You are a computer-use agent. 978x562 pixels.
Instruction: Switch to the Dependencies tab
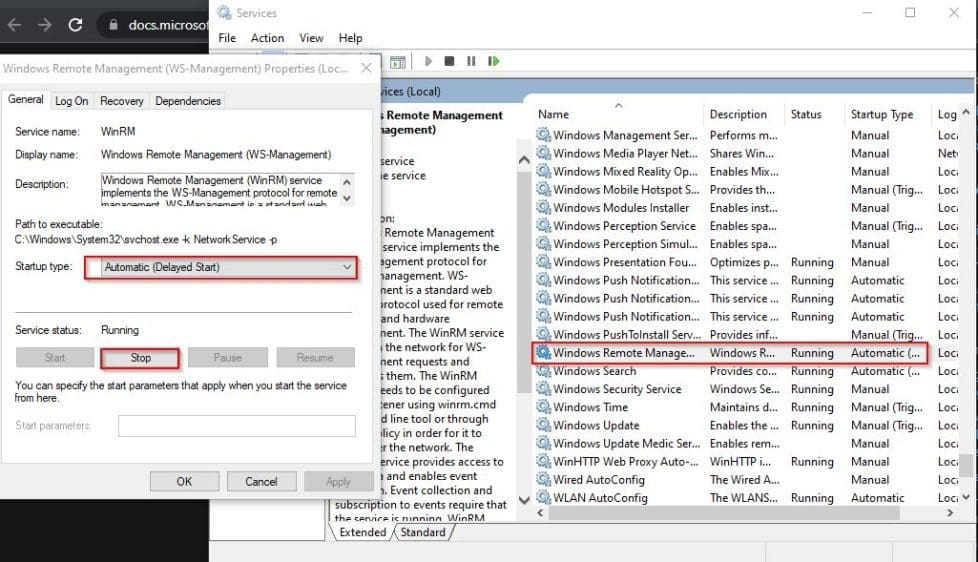[188, 101]
